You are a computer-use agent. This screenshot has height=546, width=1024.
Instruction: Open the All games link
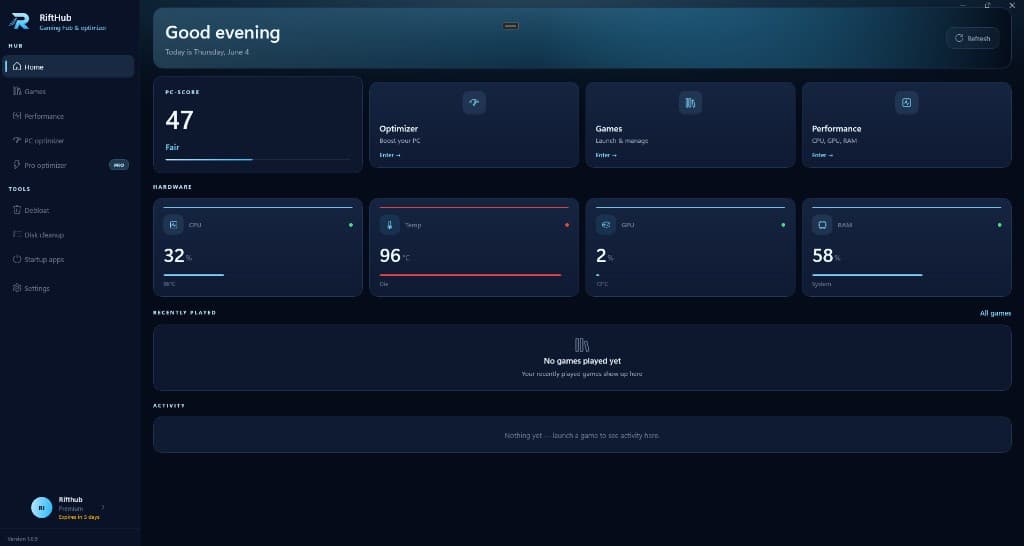[x=995, y=313]
